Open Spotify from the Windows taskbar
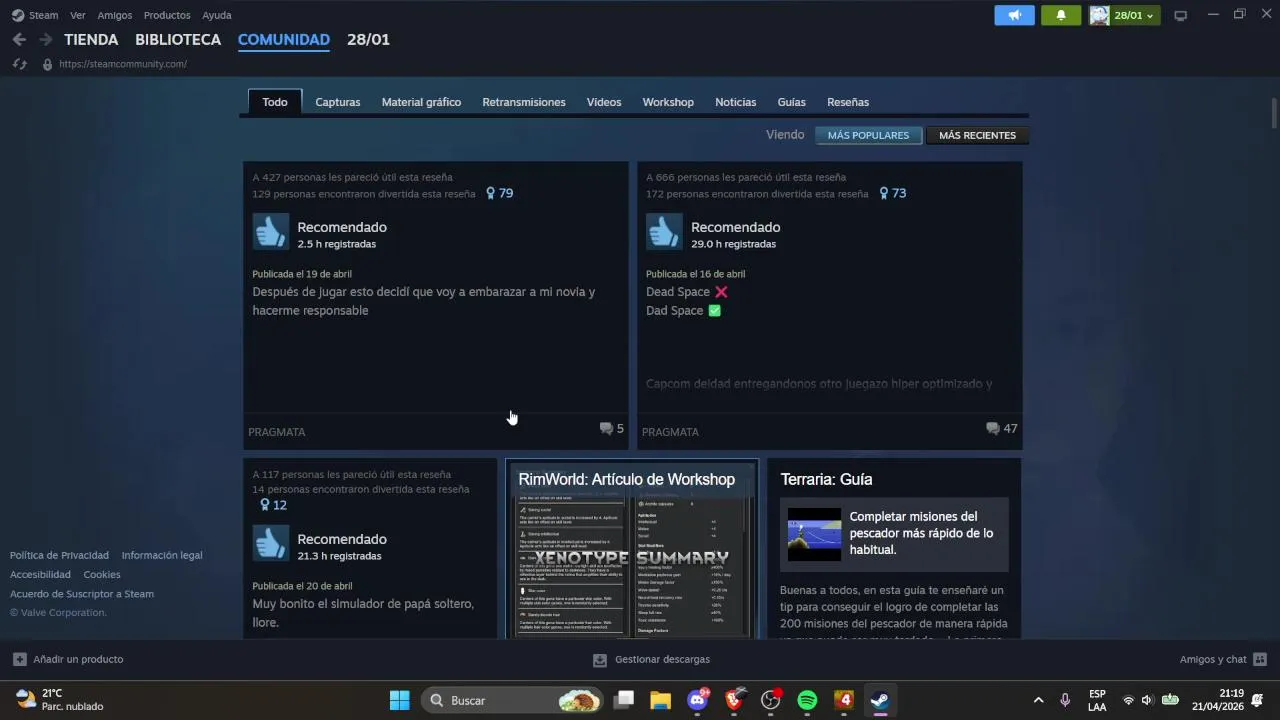This screenshot has height=720, width=1280. (x=807, y=700)
